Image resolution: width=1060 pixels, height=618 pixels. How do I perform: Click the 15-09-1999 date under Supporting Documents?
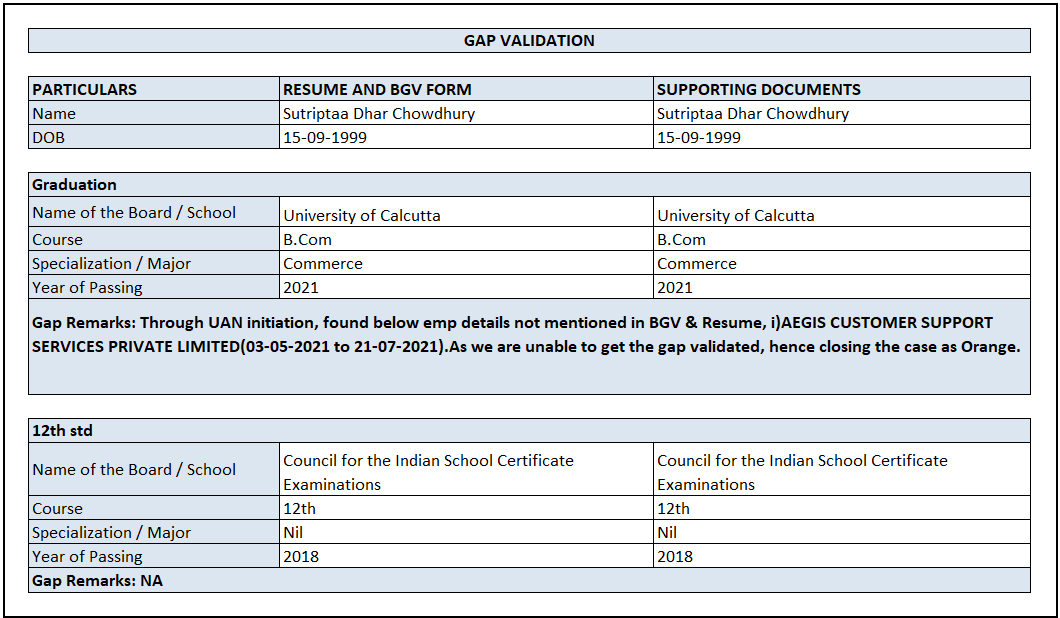coord(699,137)
